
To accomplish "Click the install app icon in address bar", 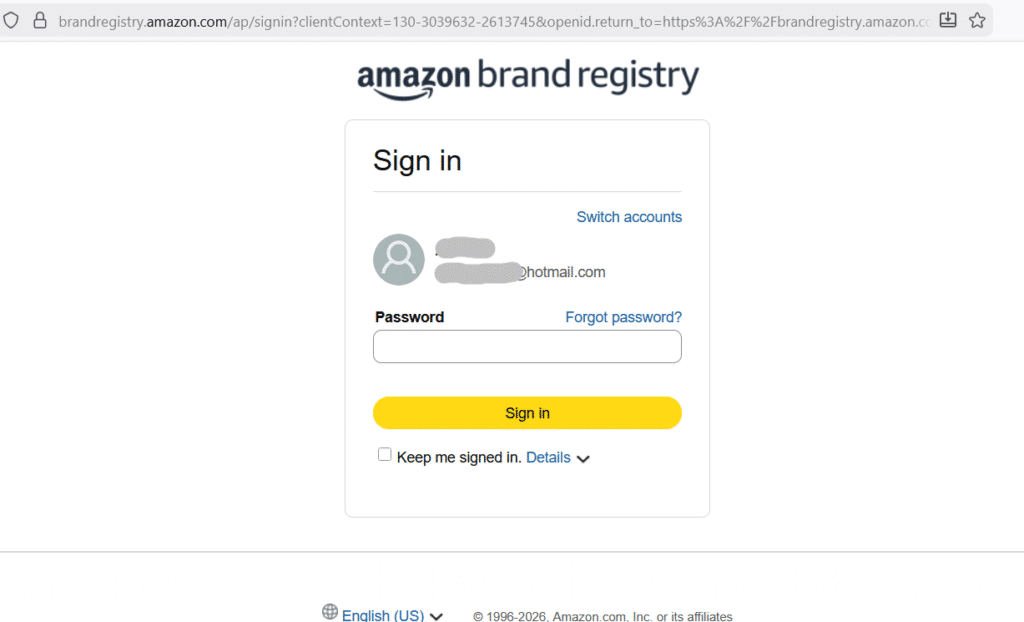I will pos(948,20).
